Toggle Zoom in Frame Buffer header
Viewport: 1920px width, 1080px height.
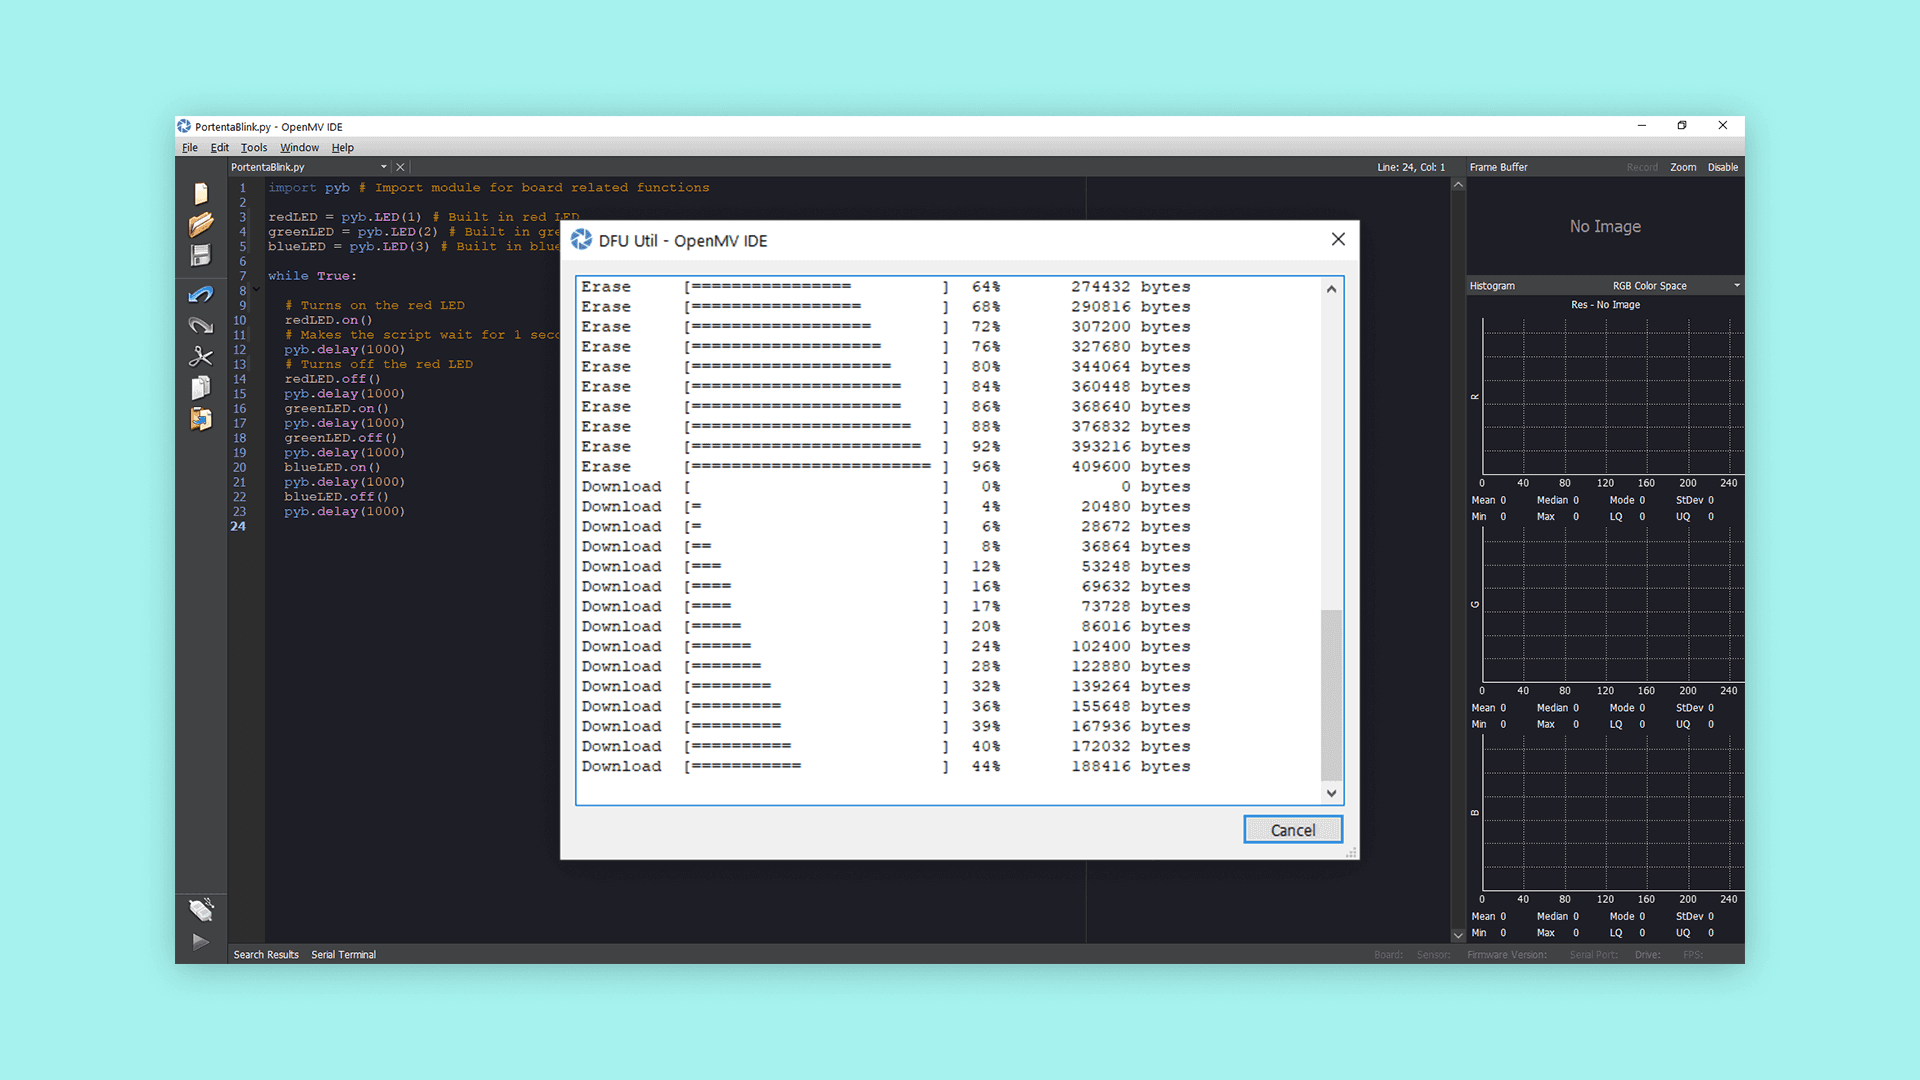point(1682,167)
